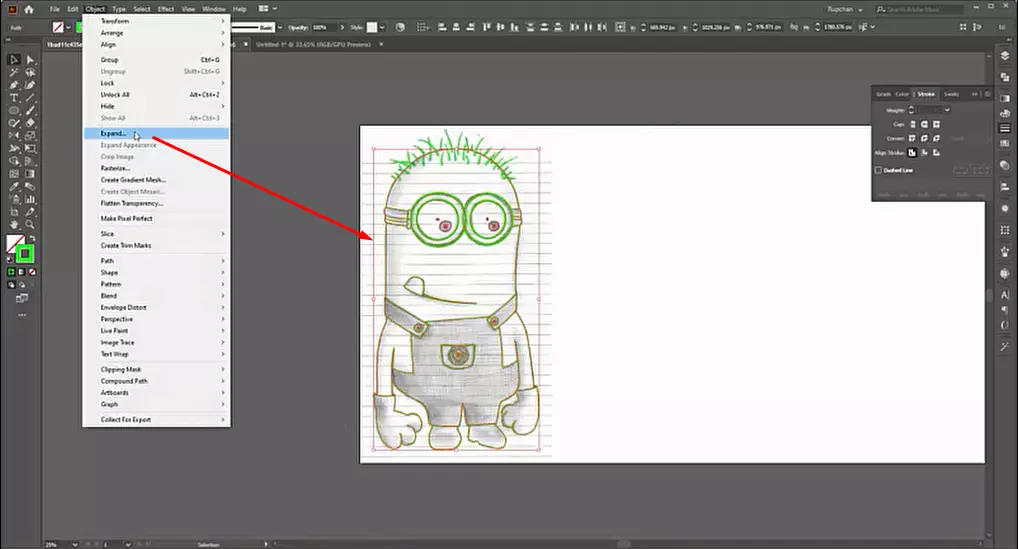This screenshot has width=1018, height=549.
Task: Click the Recolor Artwork wheel icon
Action: [x=400, y=27]
